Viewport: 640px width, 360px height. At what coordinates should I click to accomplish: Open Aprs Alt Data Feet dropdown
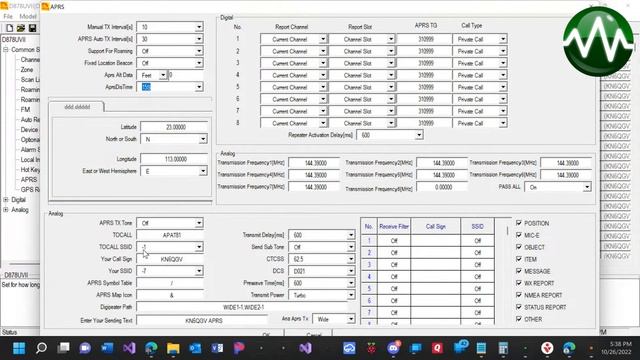(163, 75)
